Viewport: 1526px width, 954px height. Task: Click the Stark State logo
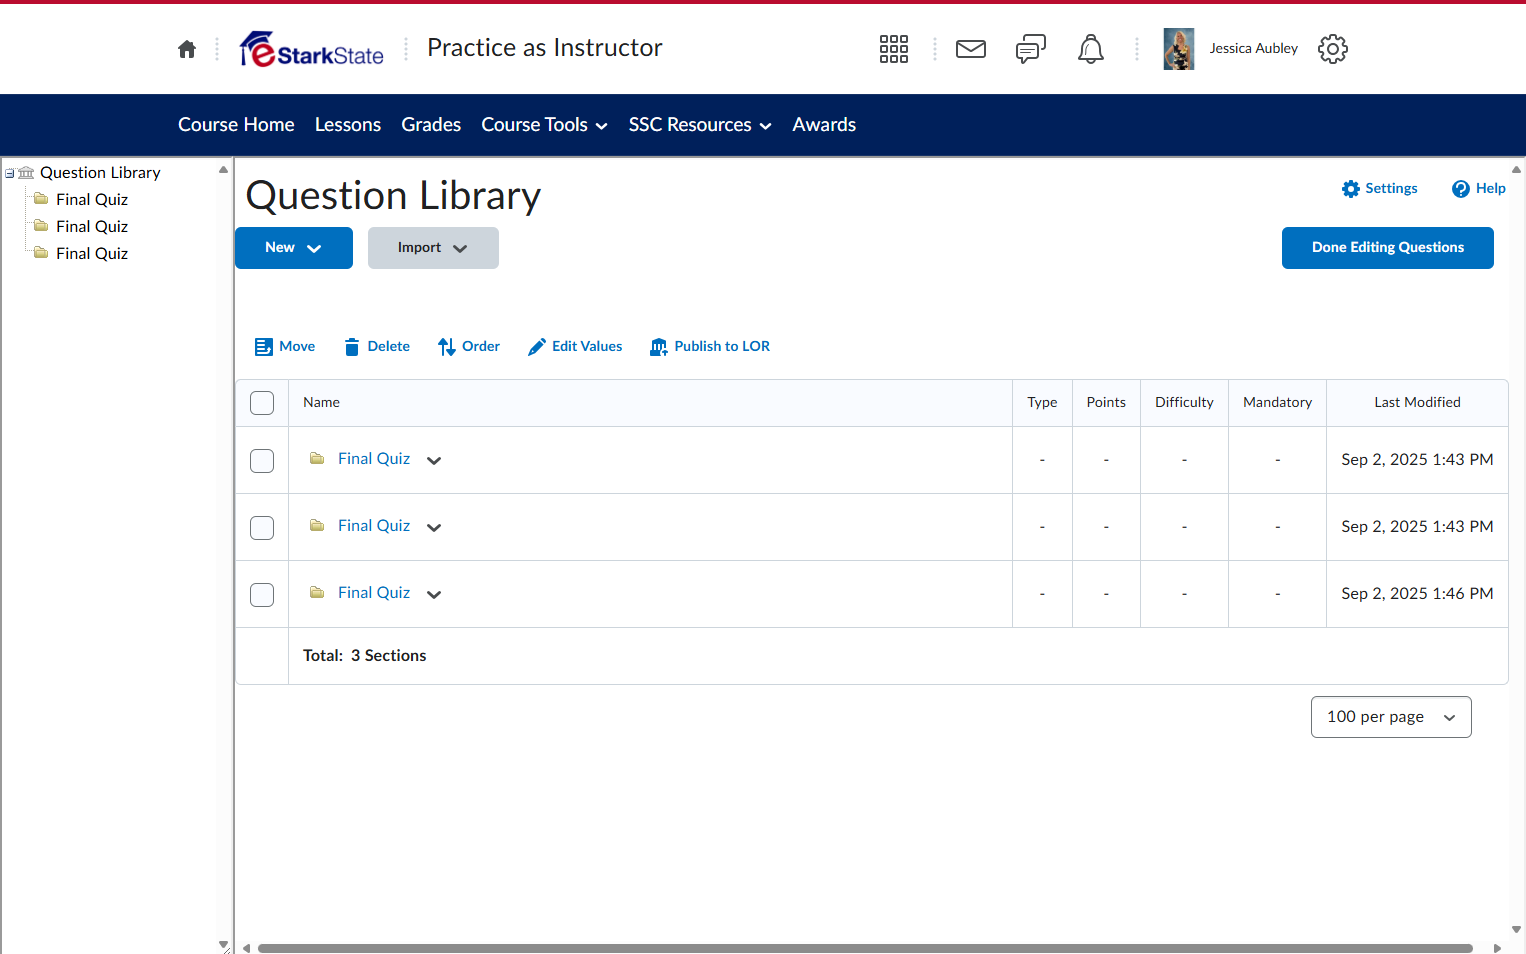point(312,49)
